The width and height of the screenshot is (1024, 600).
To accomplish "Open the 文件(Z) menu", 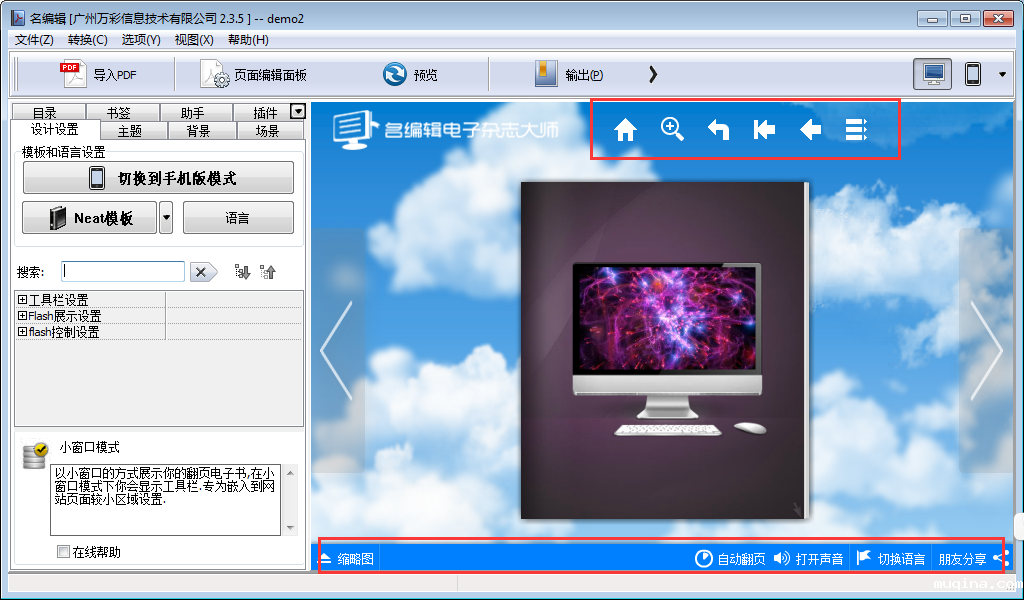I will coord(34,40).
